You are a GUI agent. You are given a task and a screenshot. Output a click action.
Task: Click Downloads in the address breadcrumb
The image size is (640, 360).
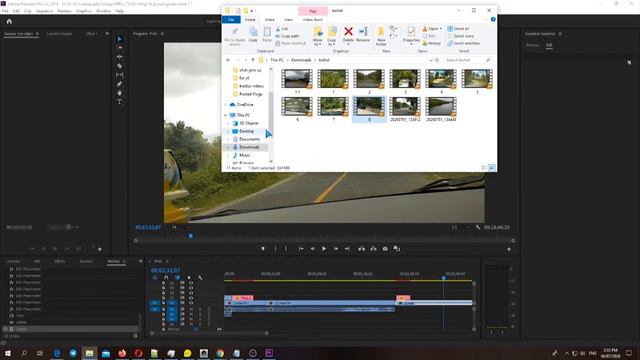tap(301, 60)
